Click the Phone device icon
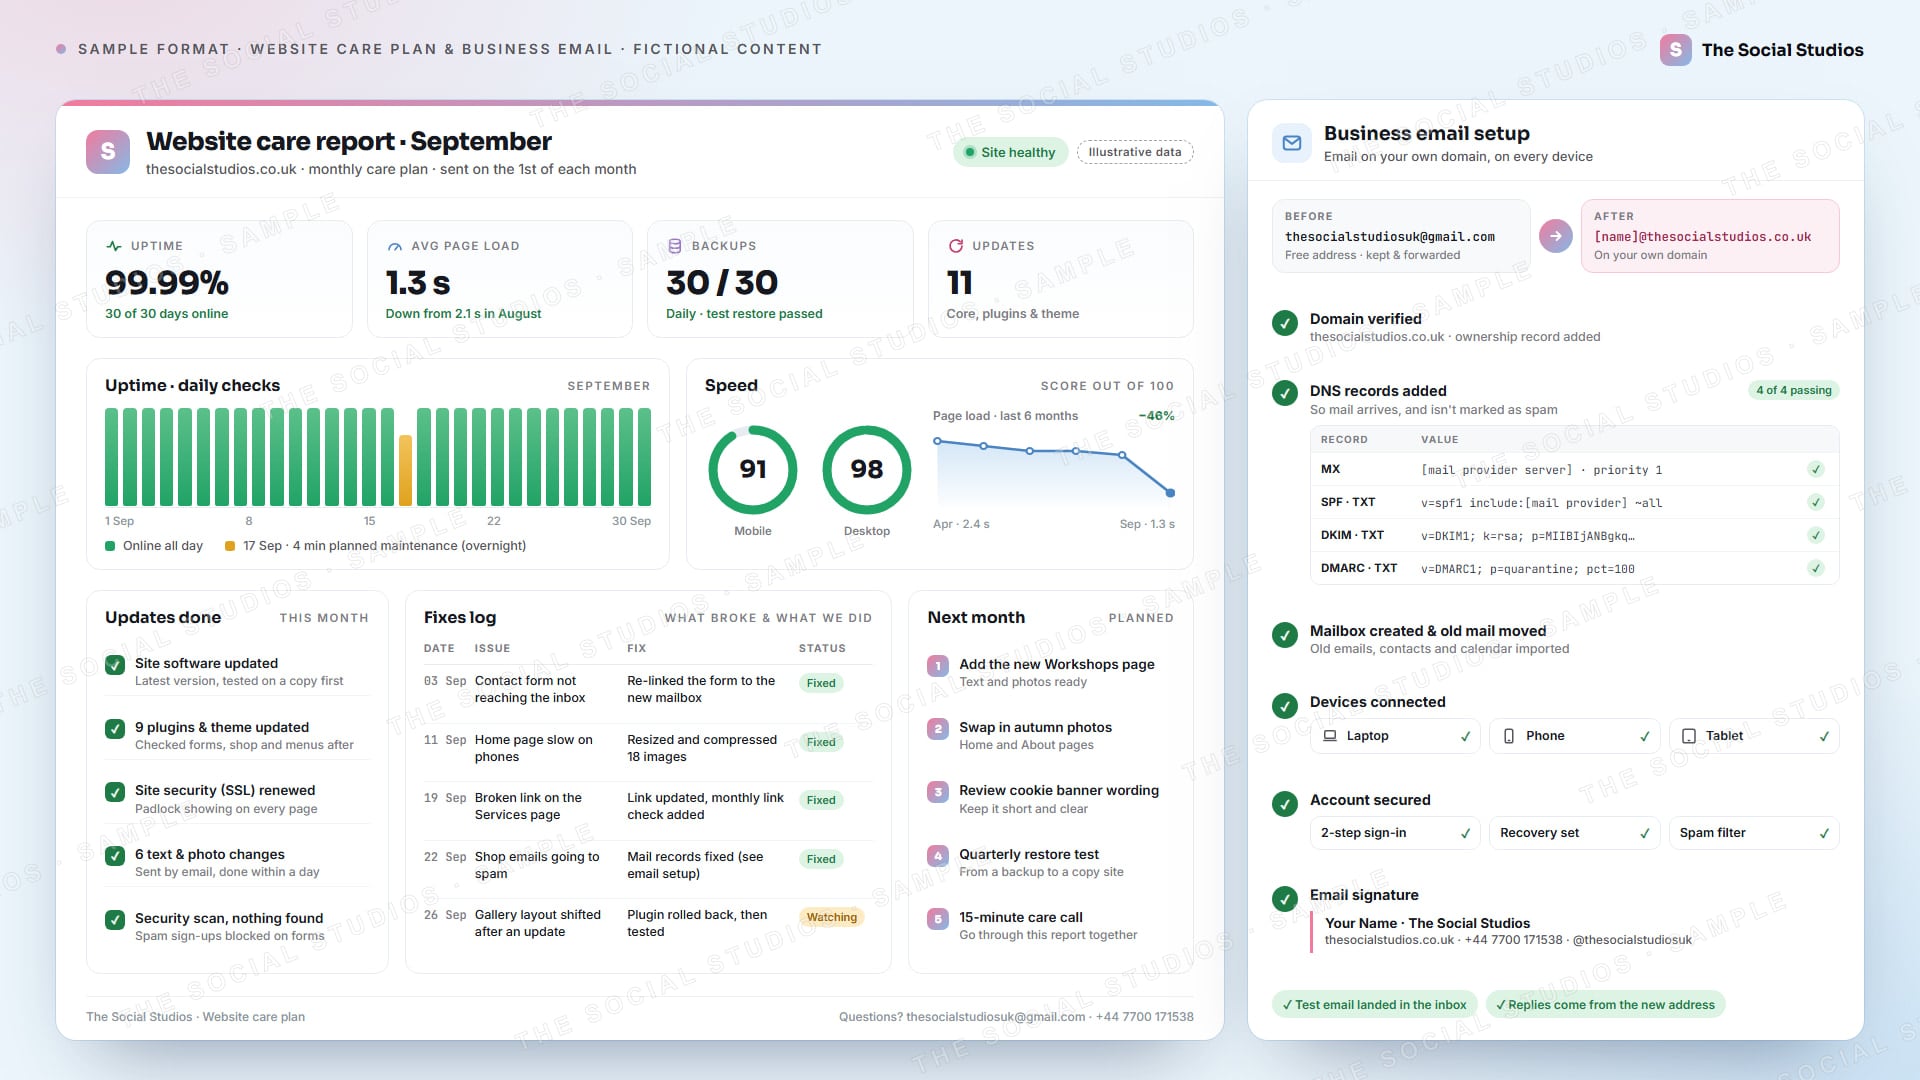Viewport: 1920px width, 1080px height. [x=1509, y=736]
